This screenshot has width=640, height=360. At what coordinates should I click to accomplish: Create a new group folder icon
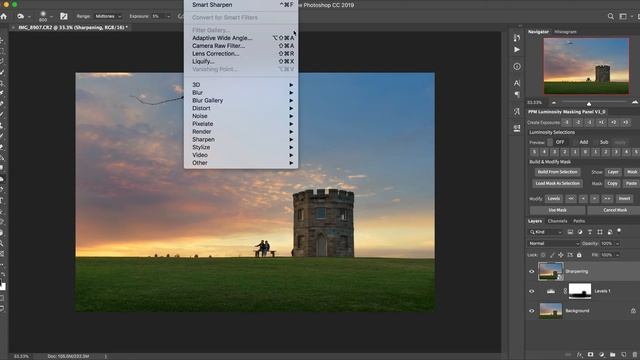tap(612, 355)
